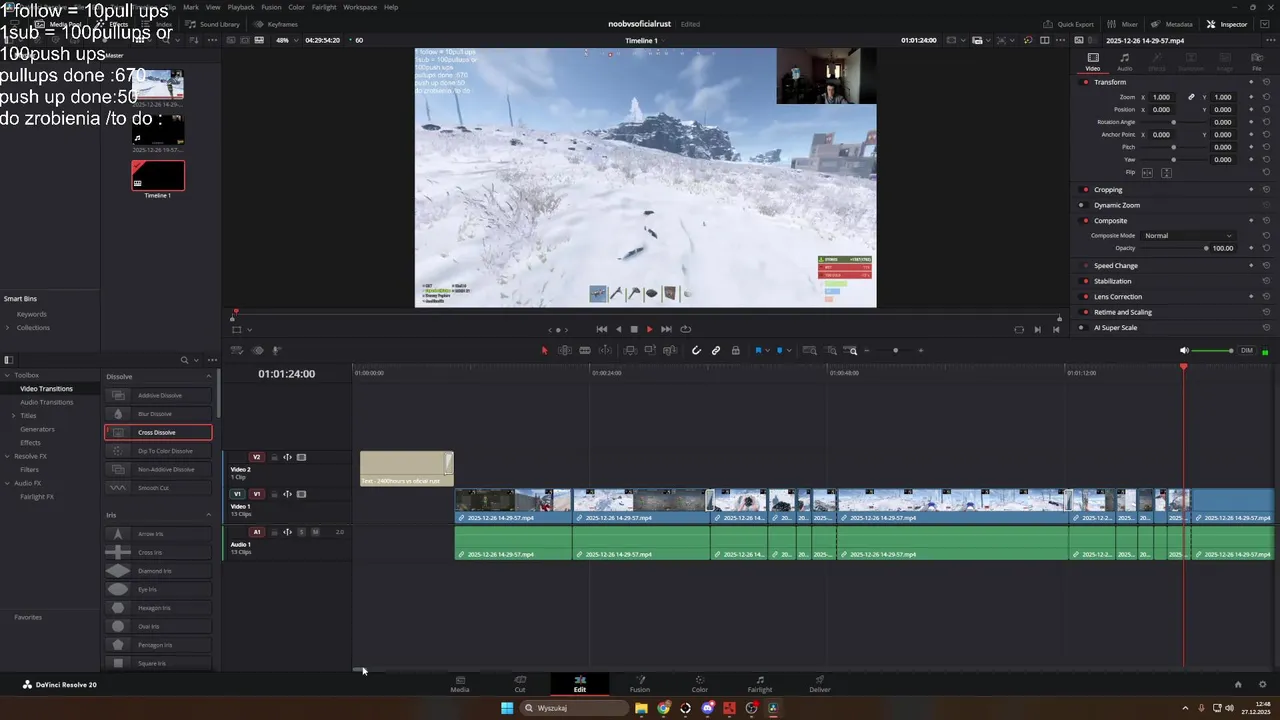The image size is (1280, 720).
Task: Jump to first frame button
Action: tap(602, 329)
